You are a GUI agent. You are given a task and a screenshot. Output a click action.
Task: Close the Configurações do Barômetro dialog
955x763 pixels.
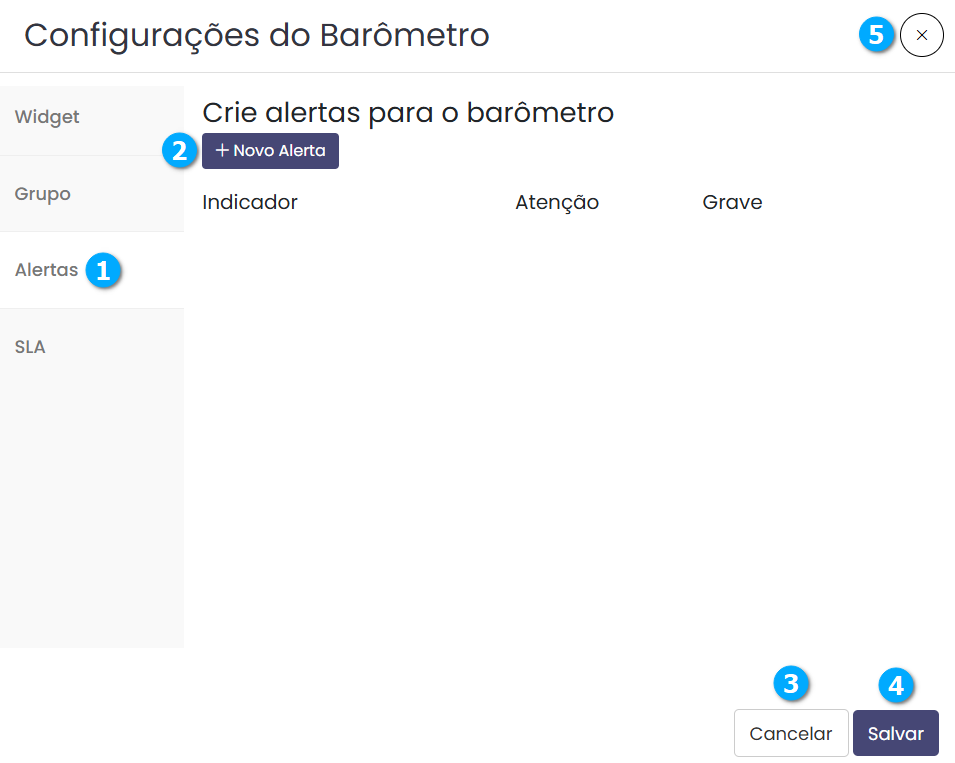click(921, 36)
